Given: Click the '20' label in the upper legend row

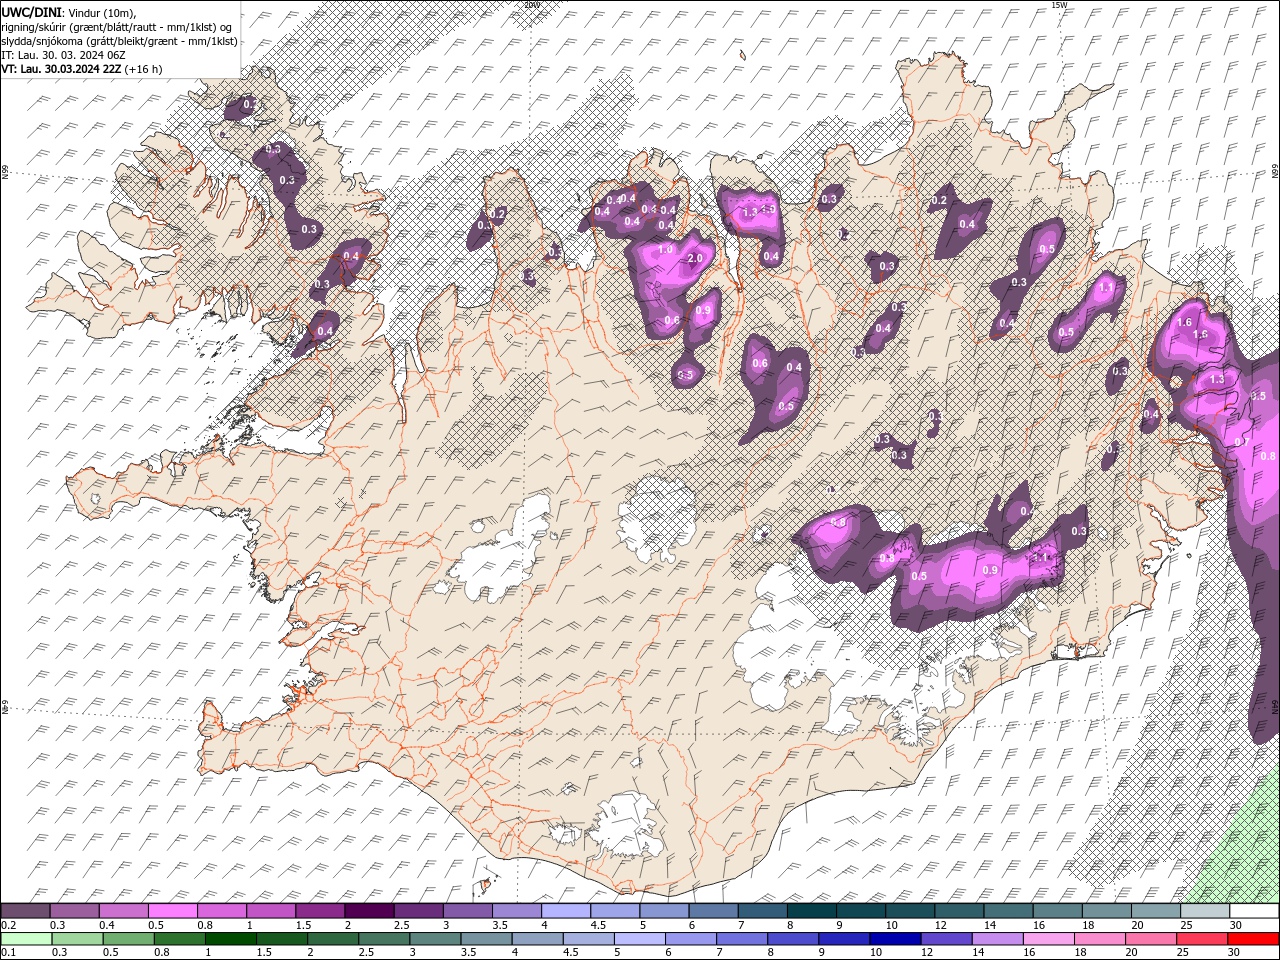Looking at the screenshot, I should [x=1137, y=925].
